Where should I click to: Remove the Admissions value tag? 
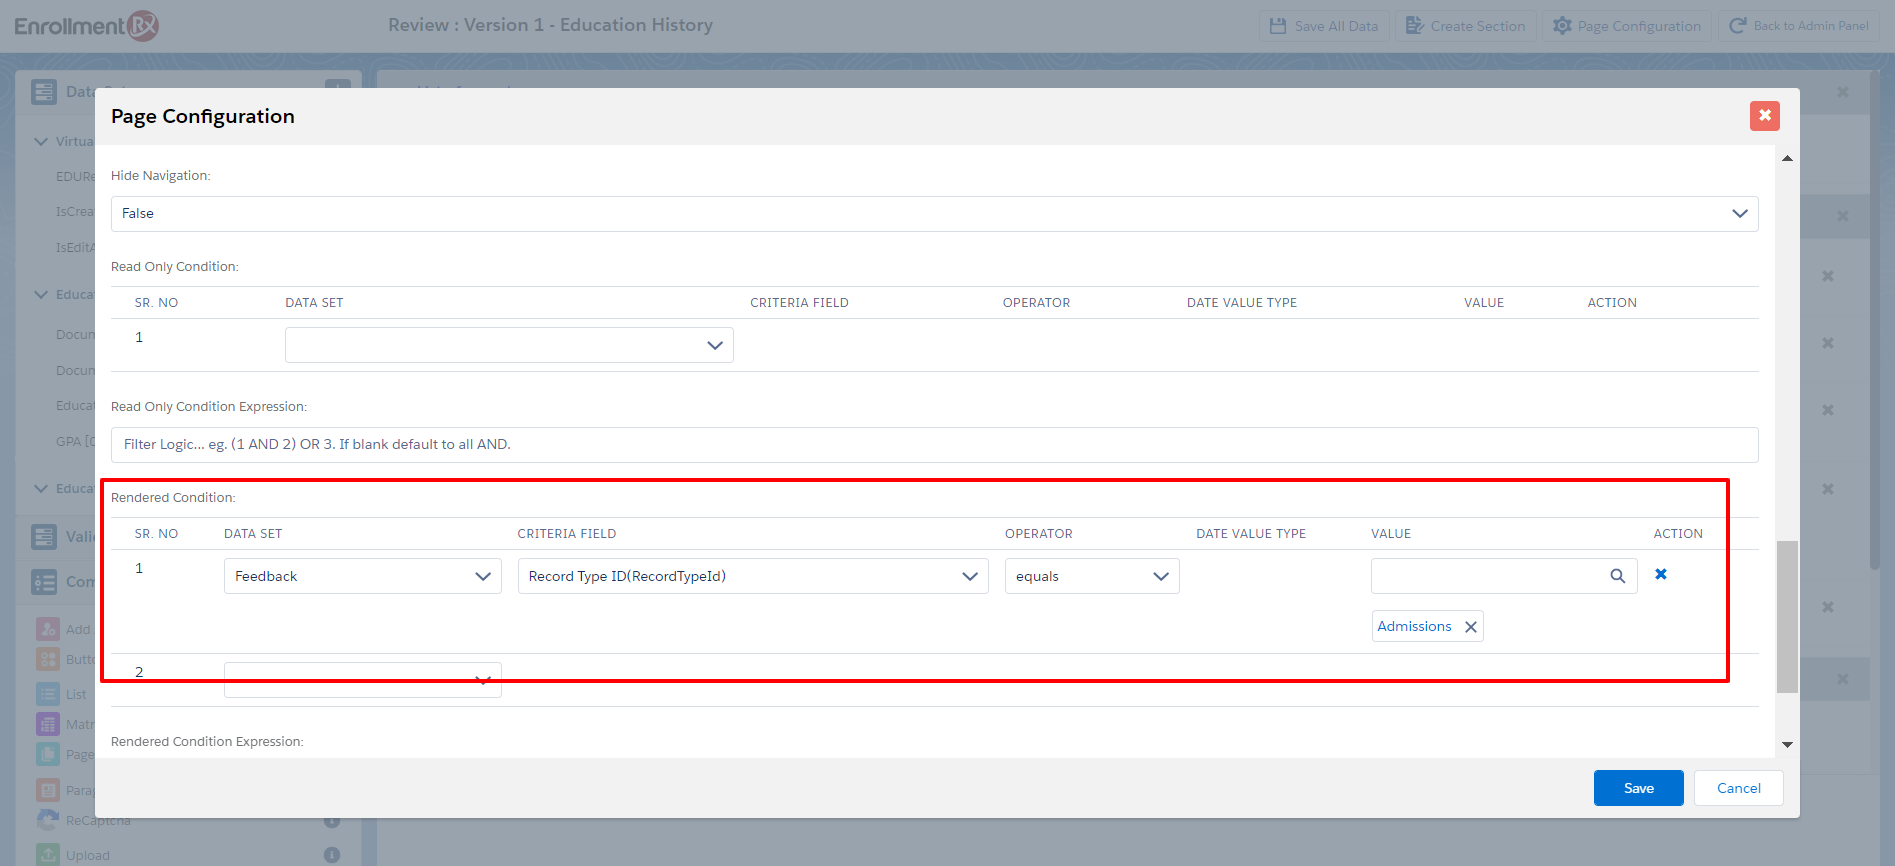(x=1471, y=627)
